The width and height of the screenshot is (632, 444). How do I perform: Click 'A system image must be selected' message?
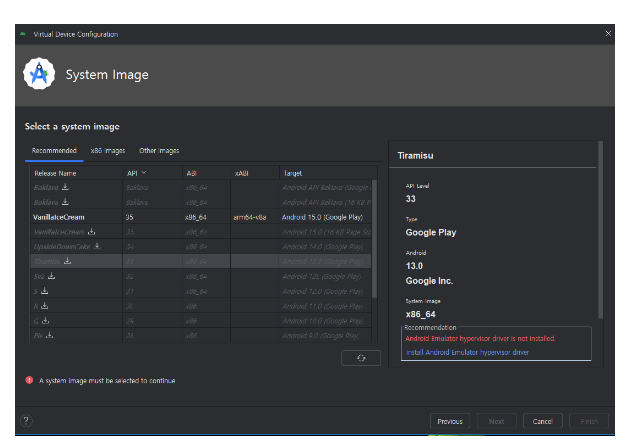point(107,381)
